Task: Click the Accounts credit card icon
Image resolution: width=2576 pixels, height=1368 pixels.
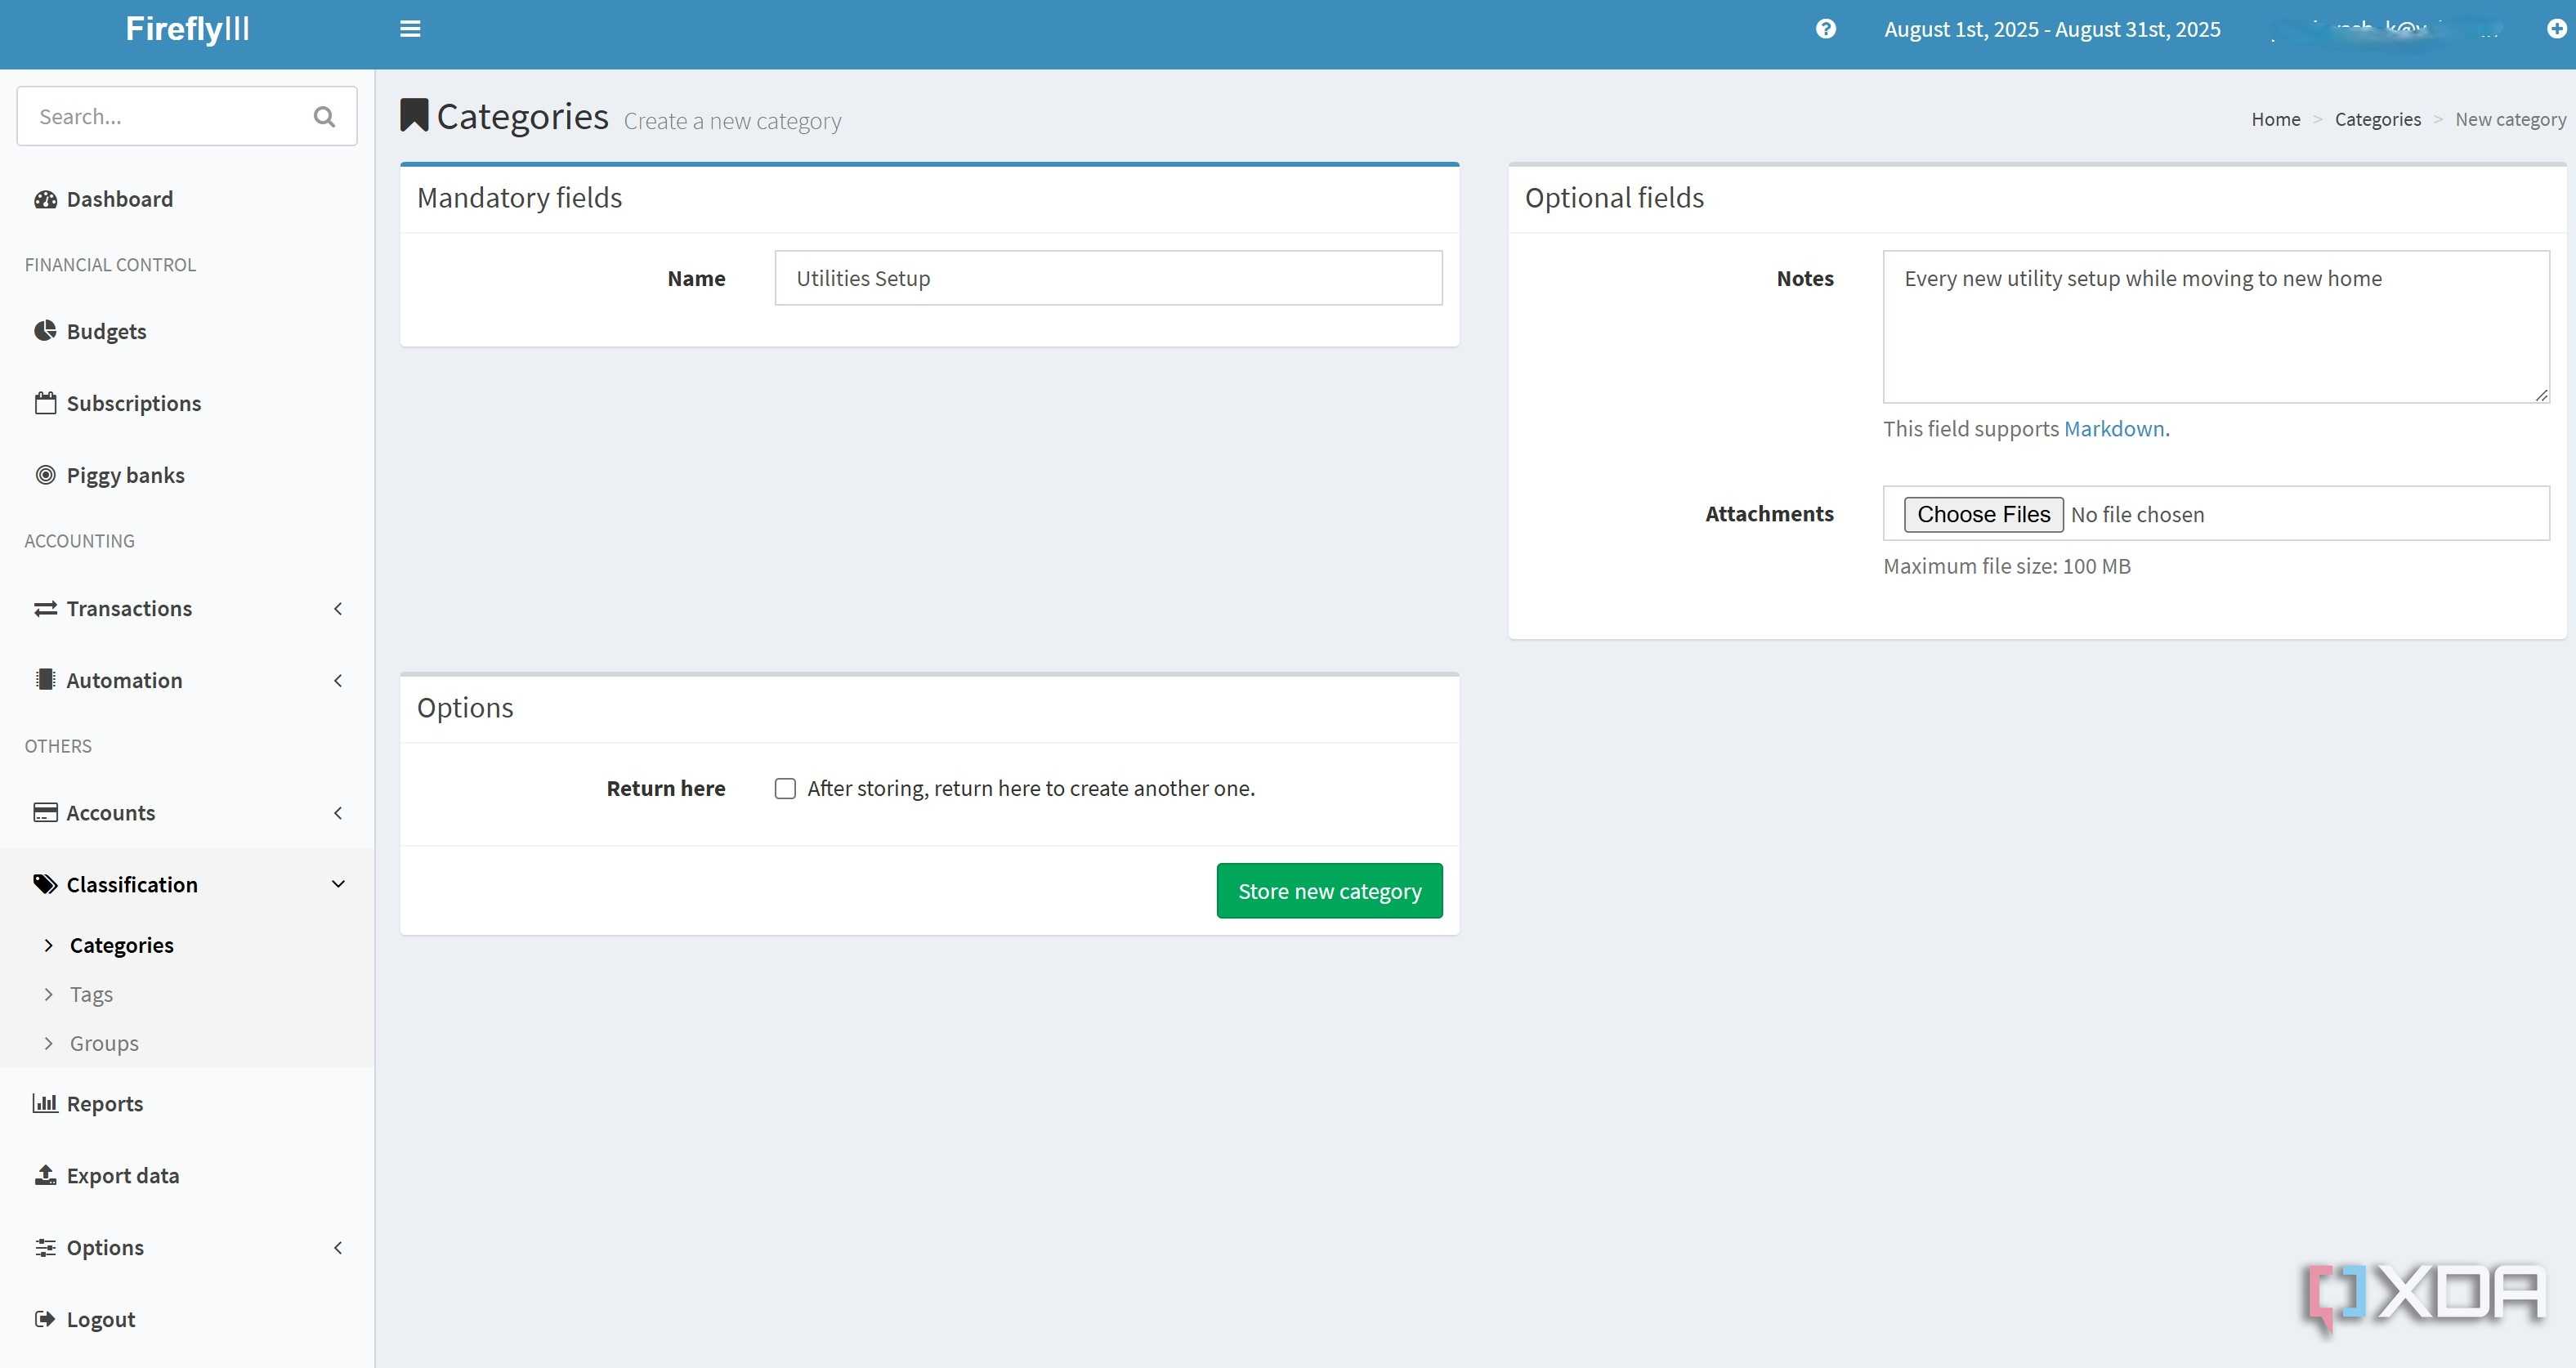Action: click(x=45, y=812)
